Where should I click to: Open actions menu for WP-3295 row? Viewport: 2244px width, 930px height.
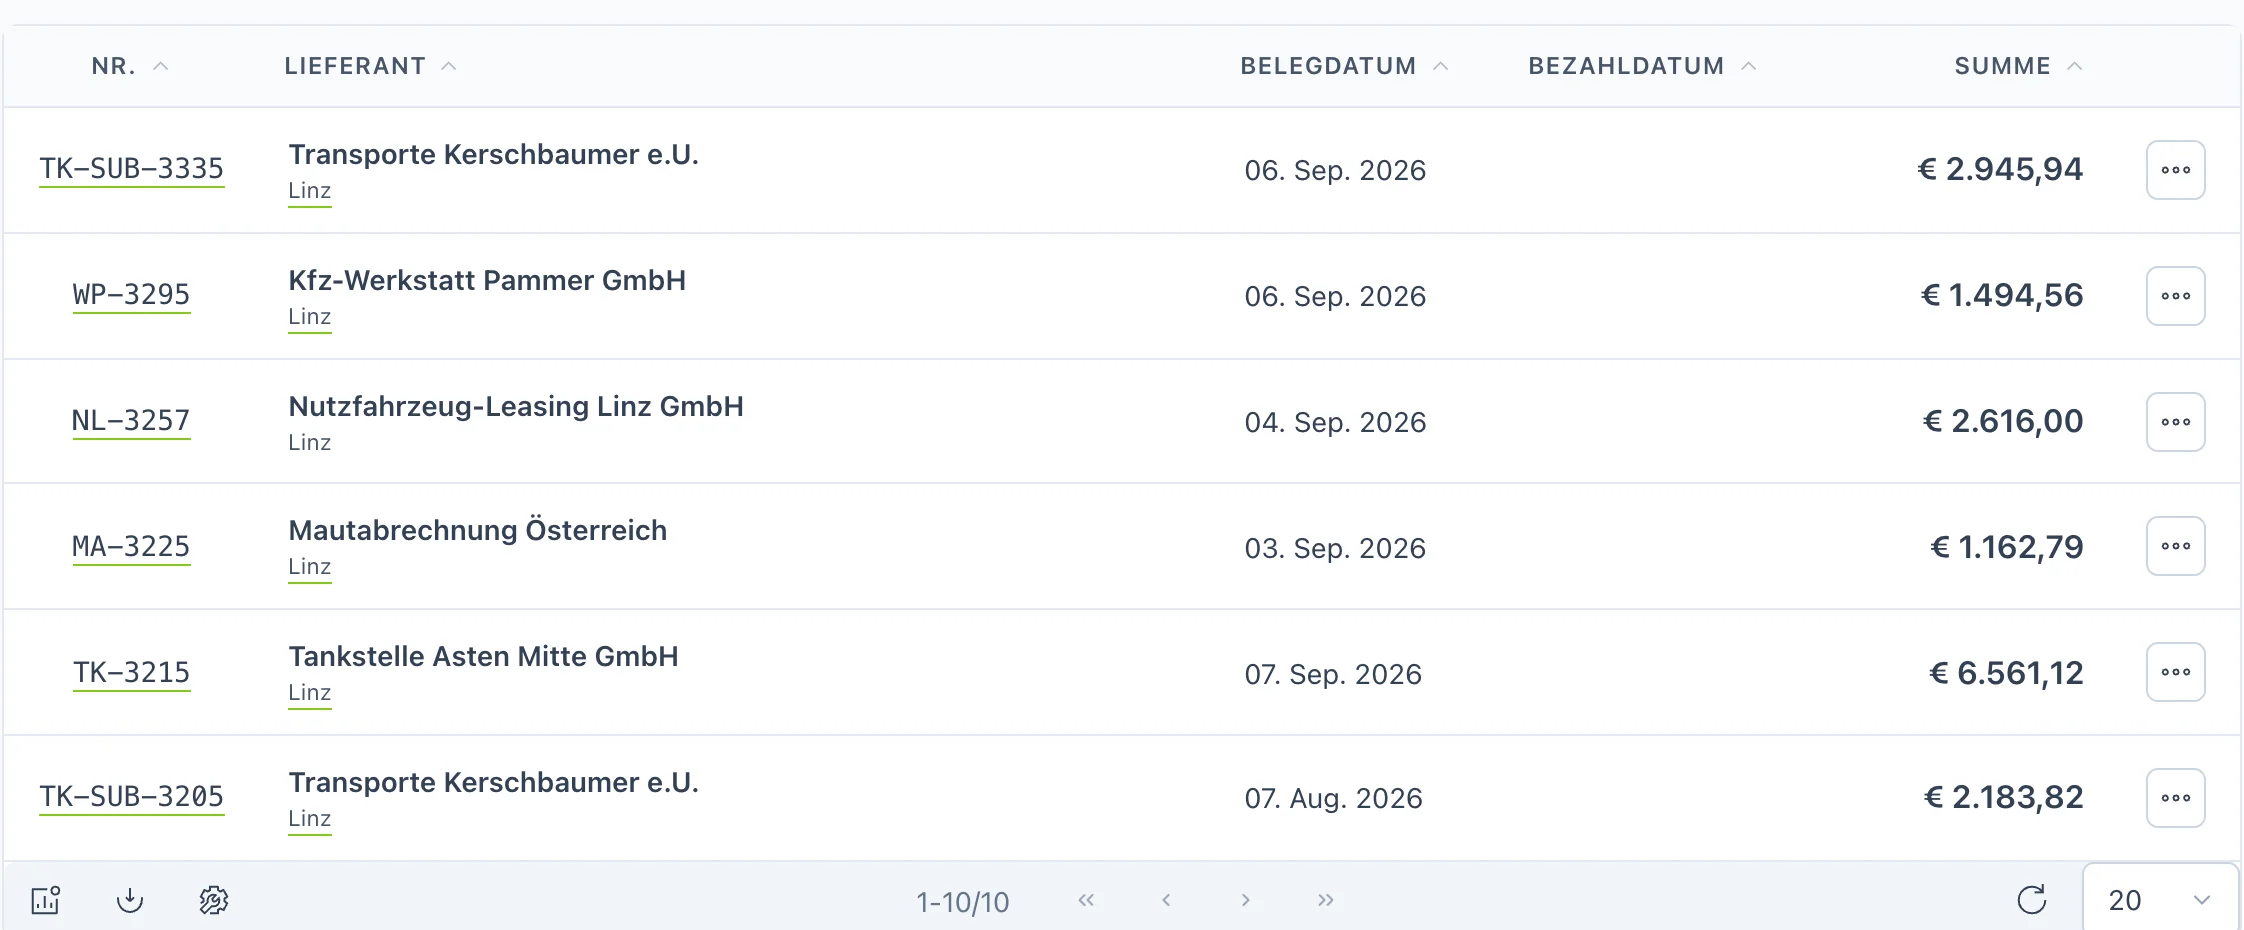[x=2176, y=296]
